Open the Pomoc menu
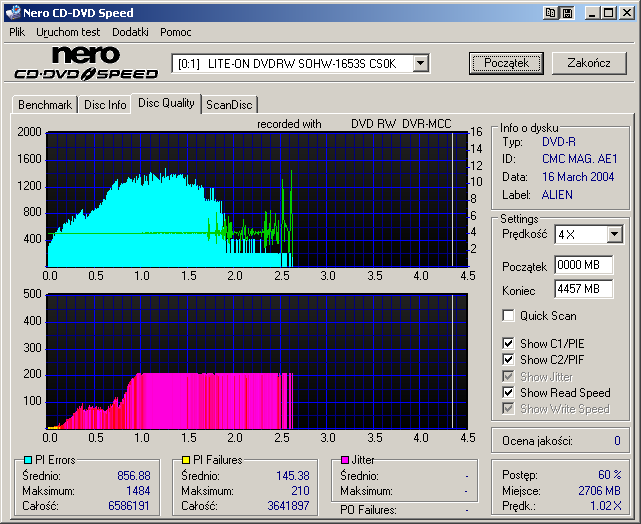This screenshot has width=641, height=524. 176,32
